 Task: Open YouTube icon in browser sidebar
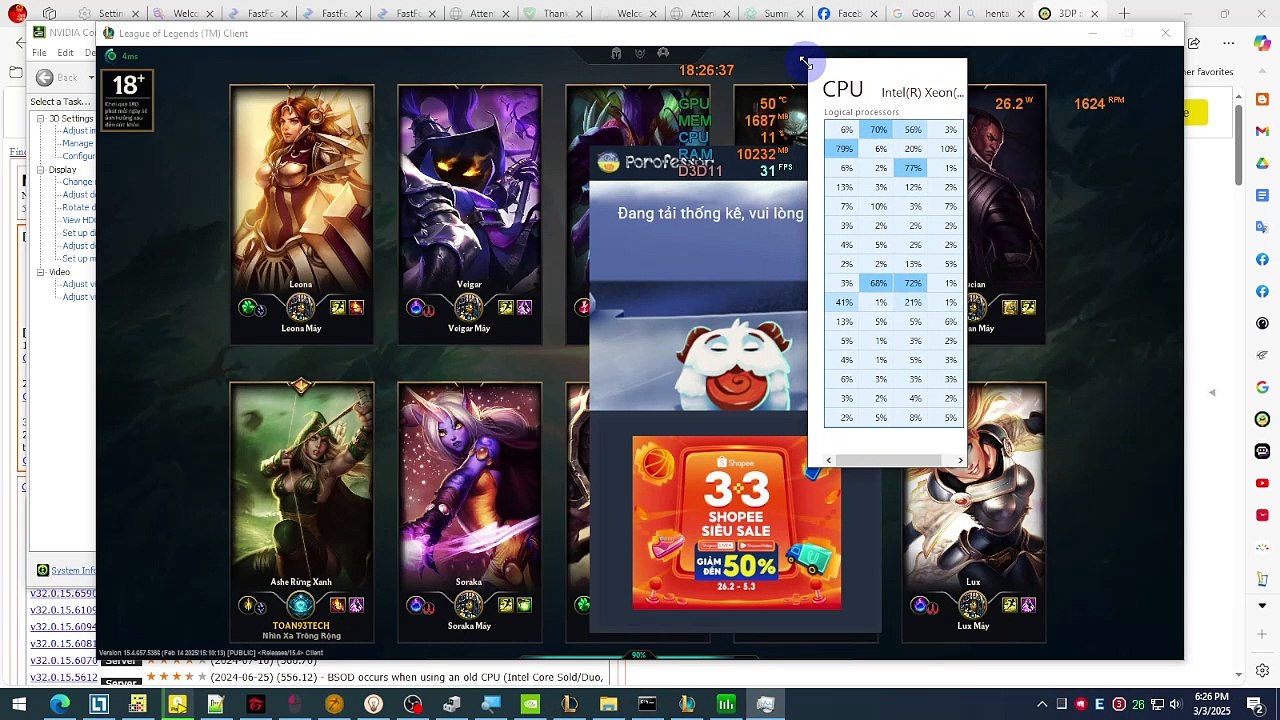pos(1262,483)
